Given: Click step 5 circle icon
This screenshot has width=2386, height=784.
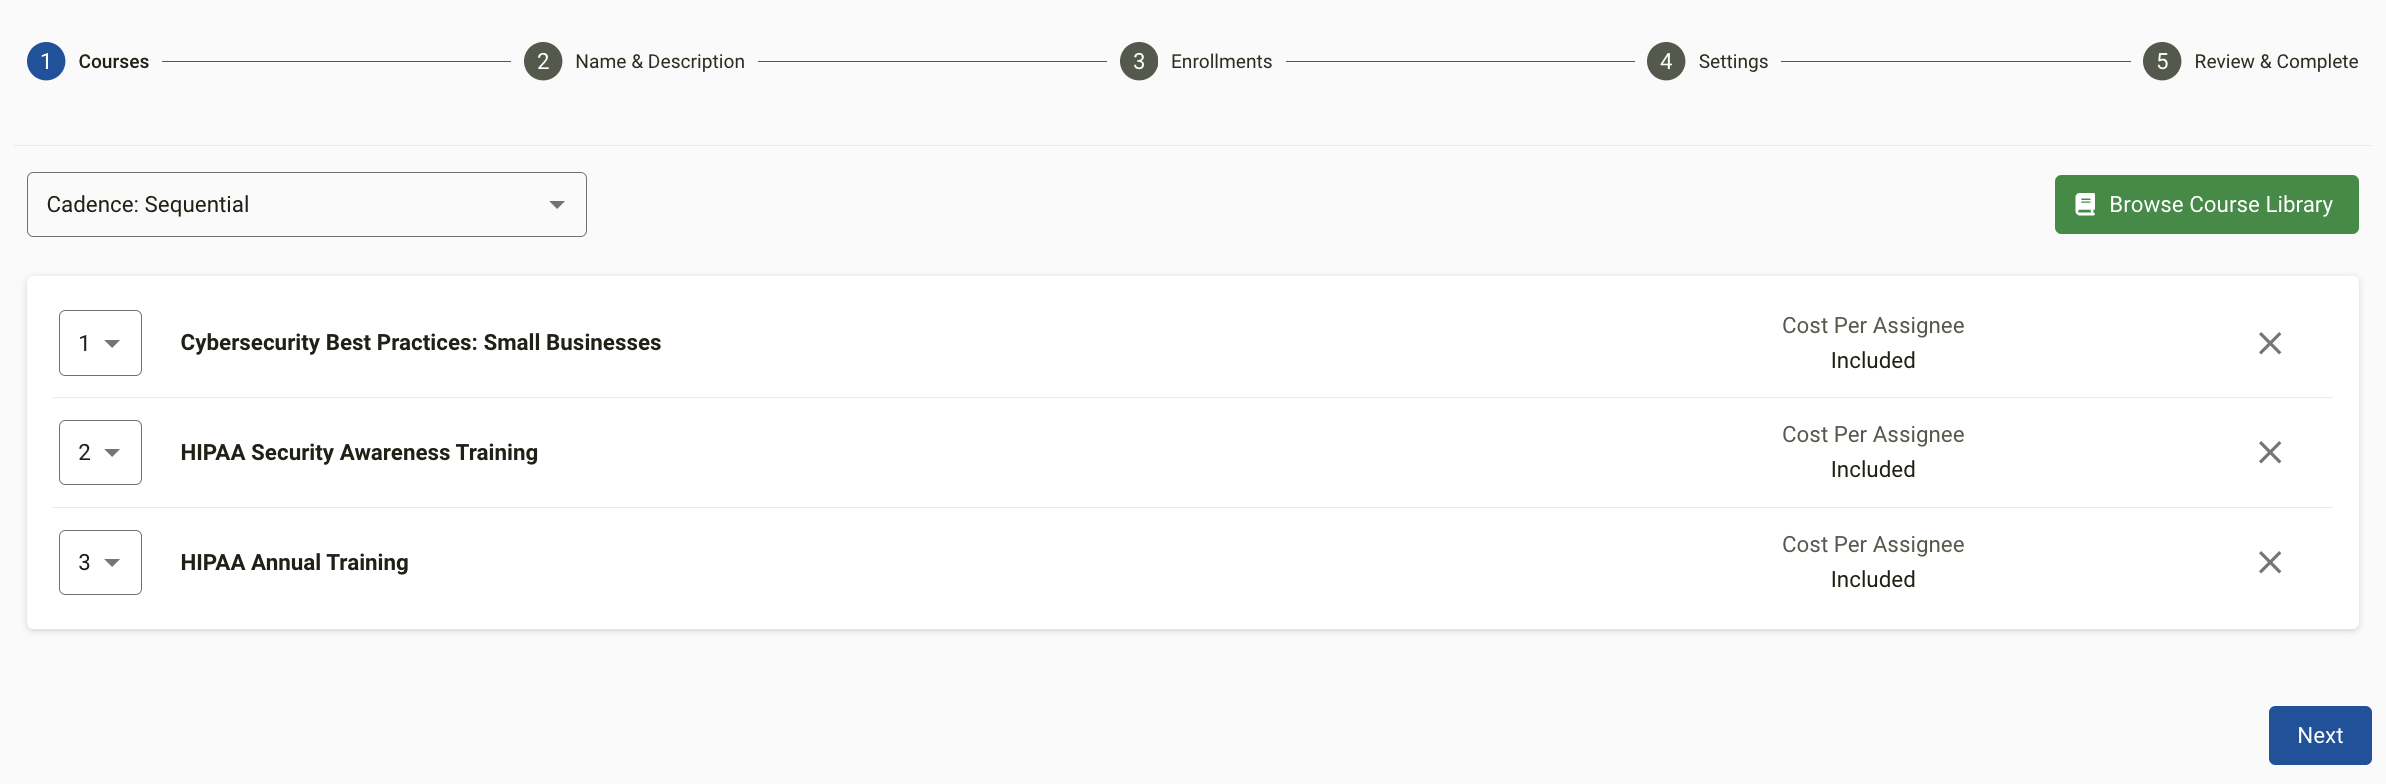Looking at the screenshot, I should (2162, 62).
